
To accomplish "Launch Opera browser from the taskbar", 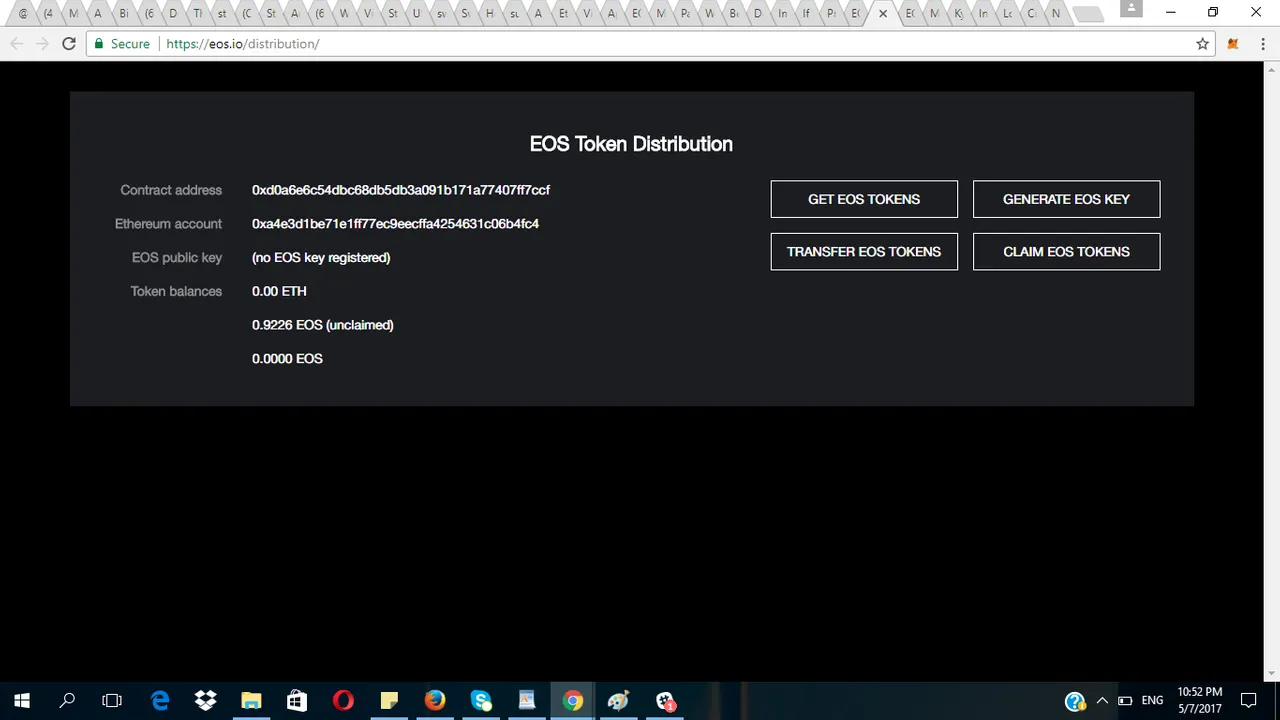I will (x=343, y=701).
